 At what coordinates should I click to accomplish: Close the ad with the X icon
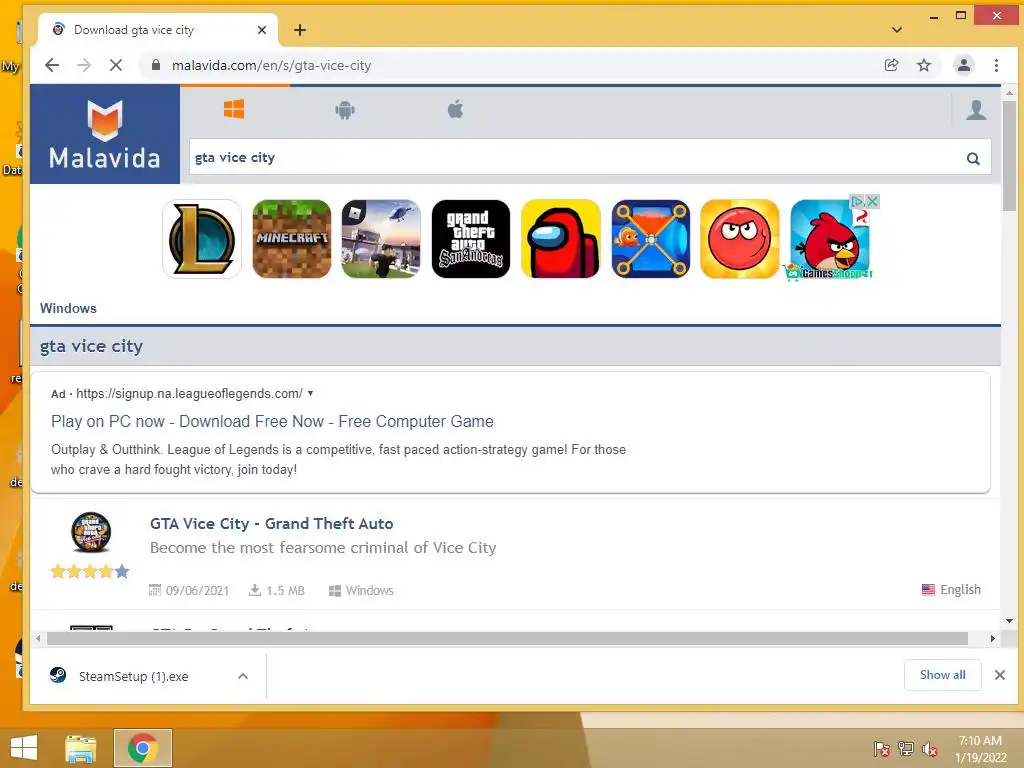pyautogui.click(x=872, y=201)
